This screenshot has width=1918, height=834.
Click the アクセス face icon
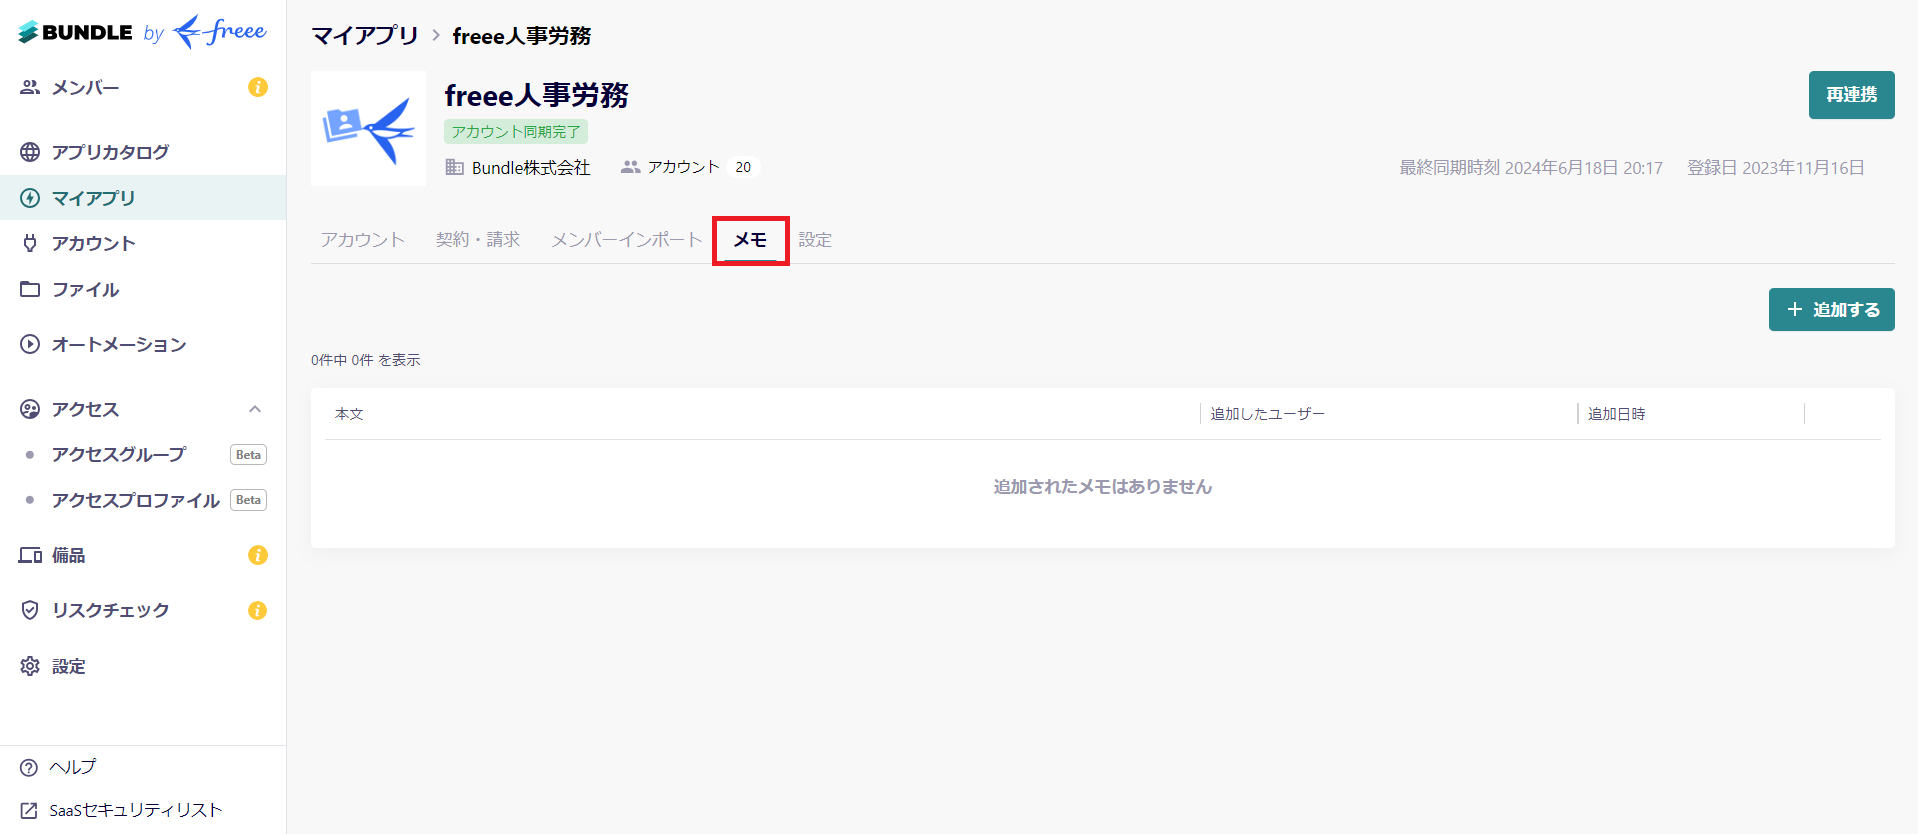click(30, 409)
